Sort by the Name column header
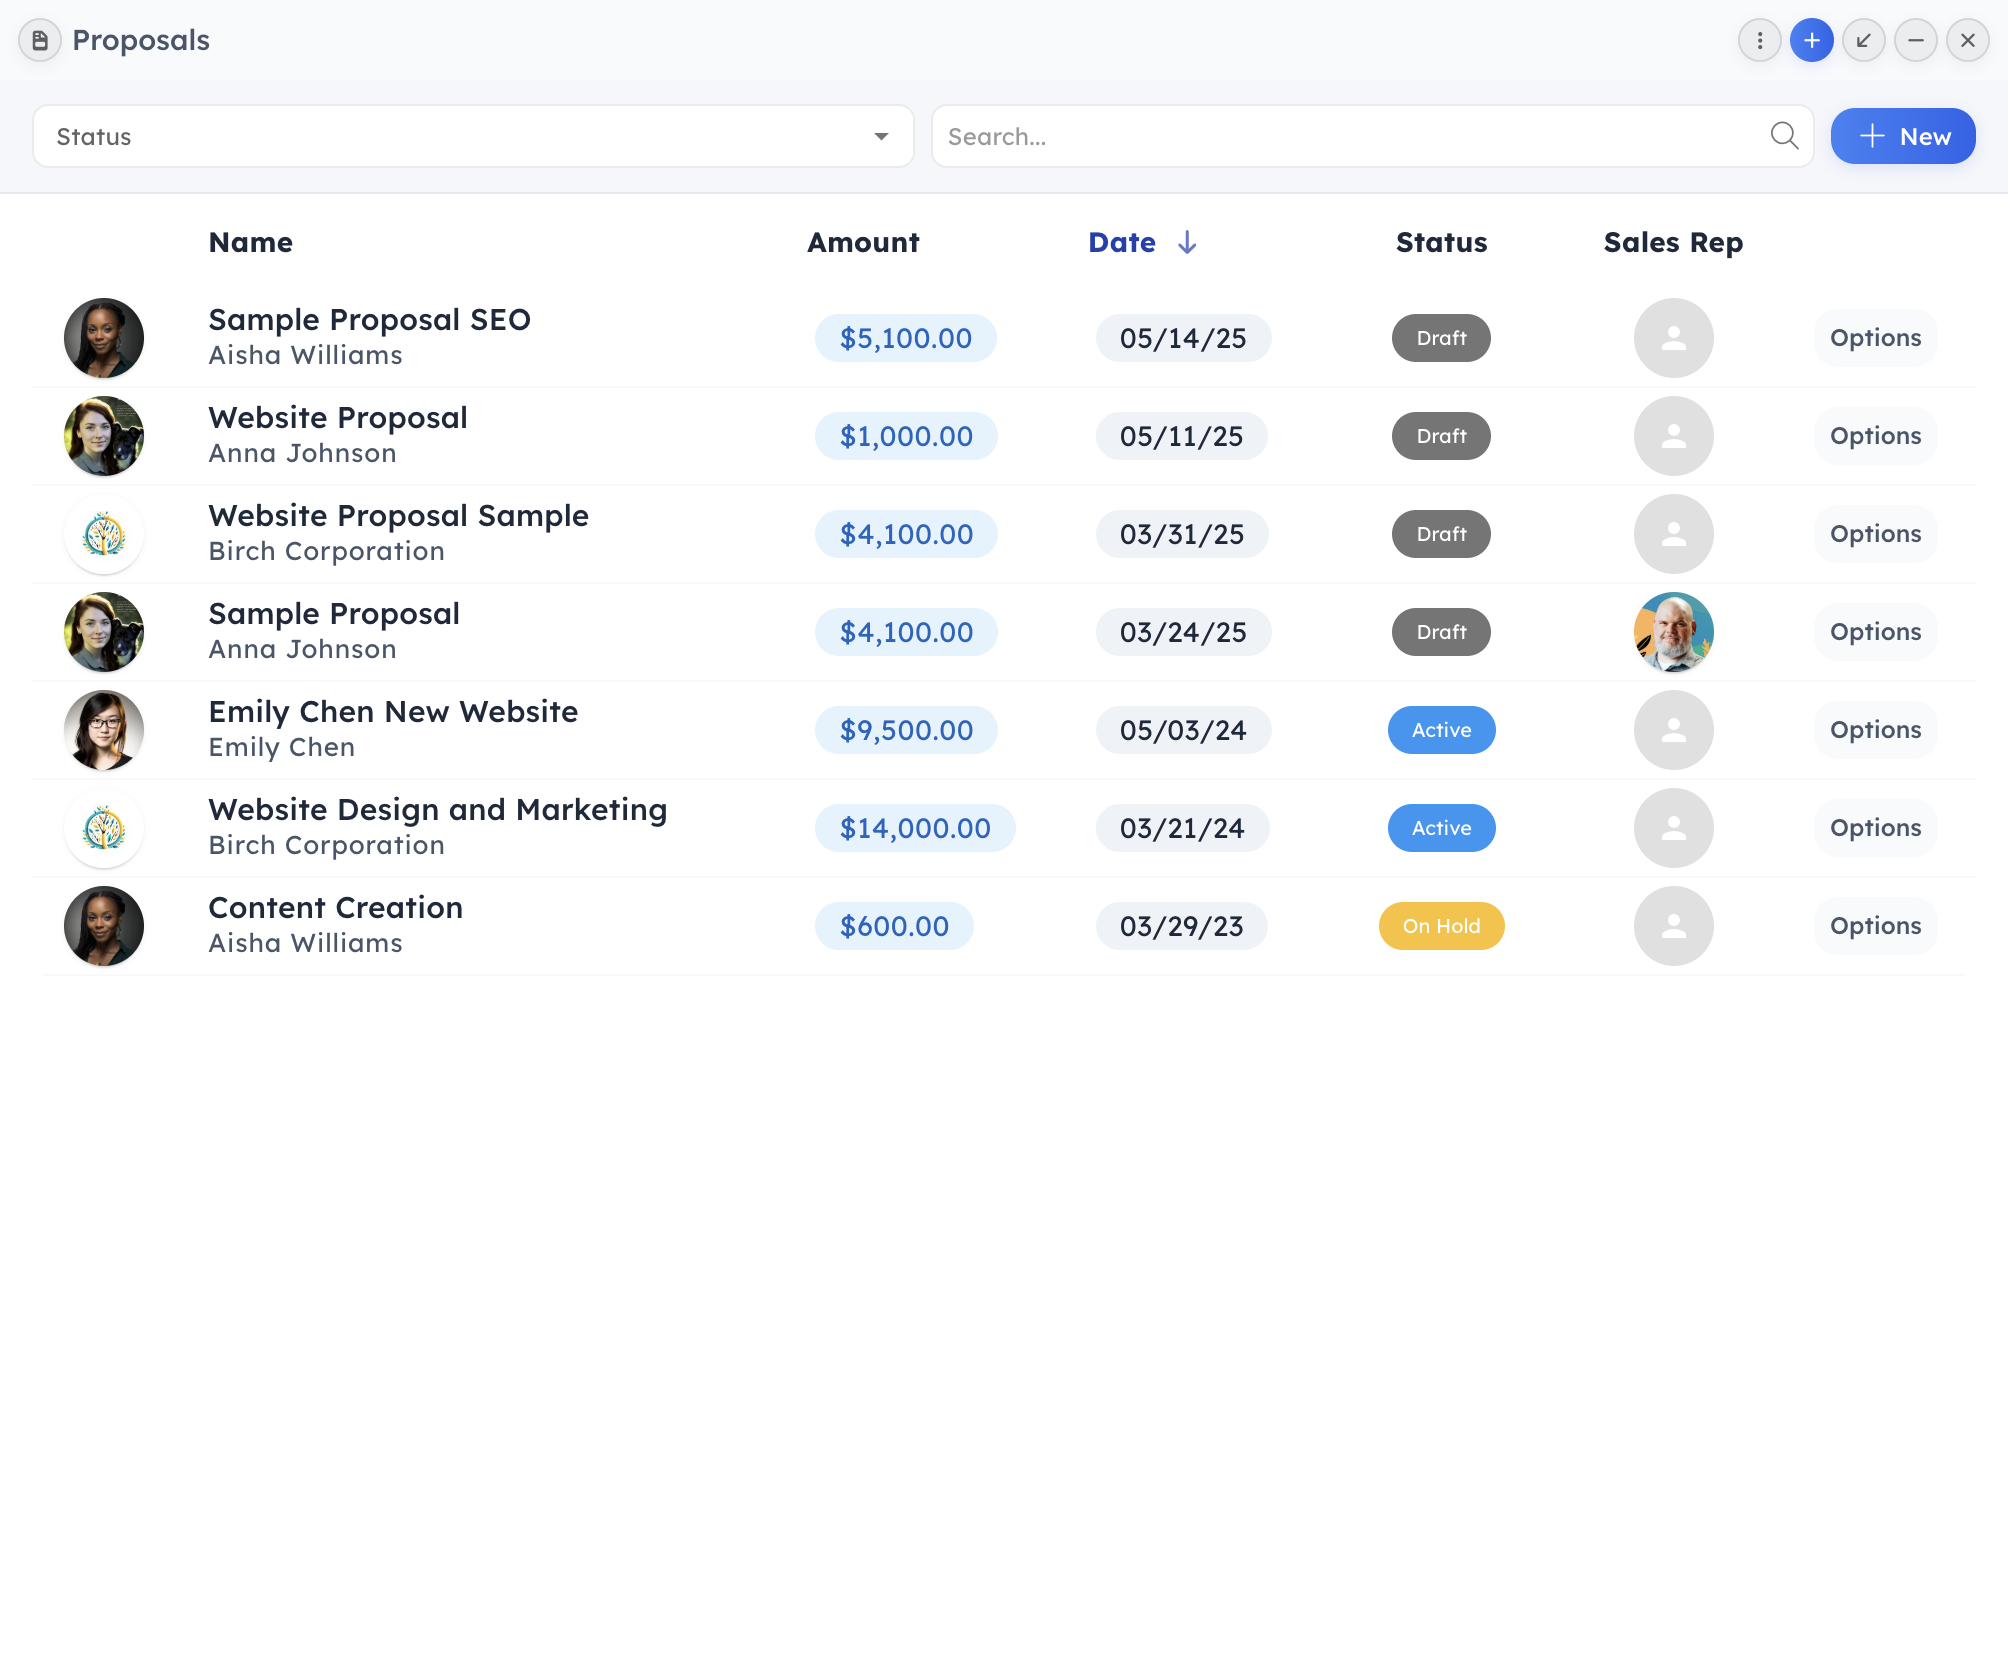This screenshot has width=2008, height=1662. [x=251, y=243]
